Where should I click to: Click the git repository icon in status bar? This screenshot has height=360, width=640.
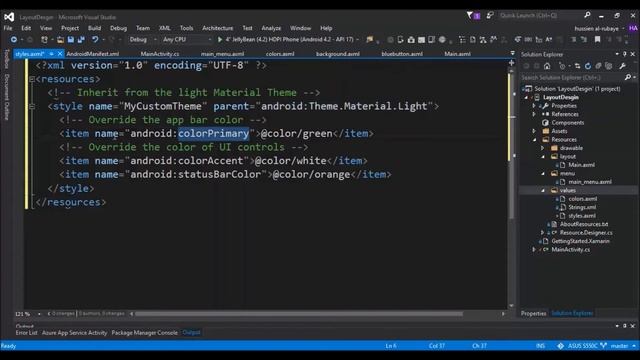(x=560, y=346)
